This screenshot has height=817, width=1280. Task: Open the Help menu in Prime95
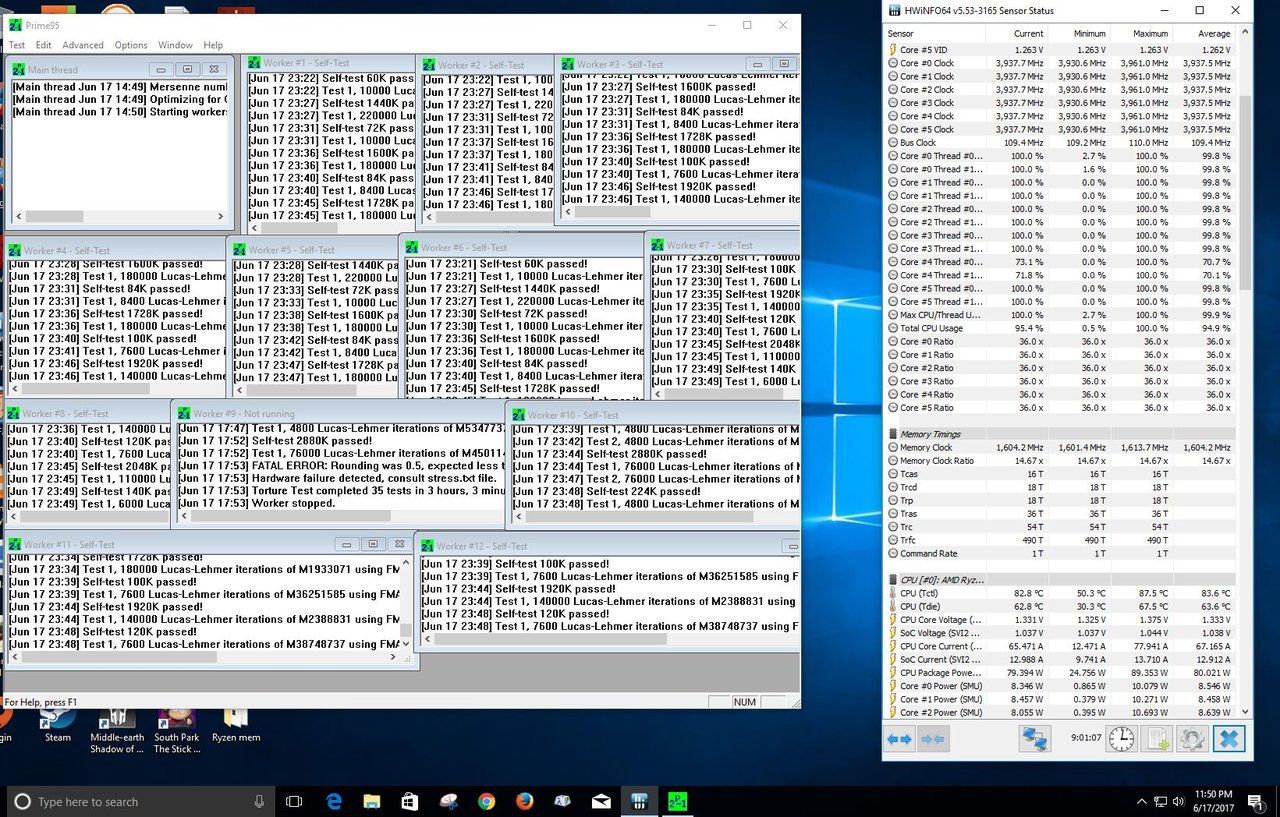(x=213, y=45)
